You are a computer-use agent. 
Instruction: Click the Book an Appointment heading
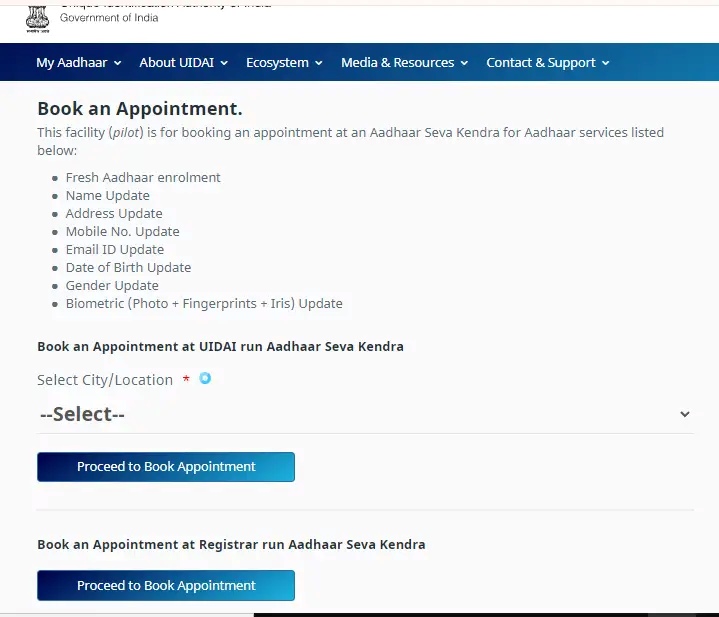(140, 109)
